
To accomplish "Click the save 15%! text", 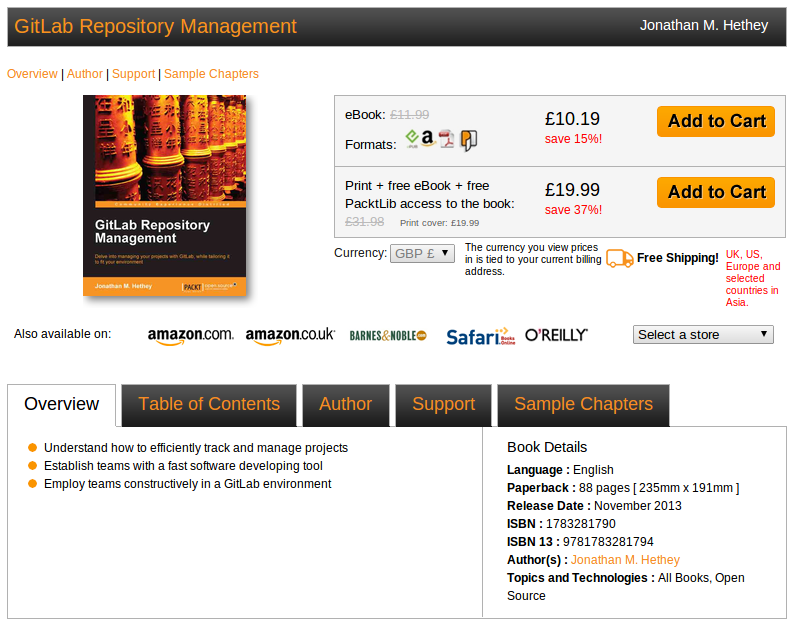I will click(573, 139).
